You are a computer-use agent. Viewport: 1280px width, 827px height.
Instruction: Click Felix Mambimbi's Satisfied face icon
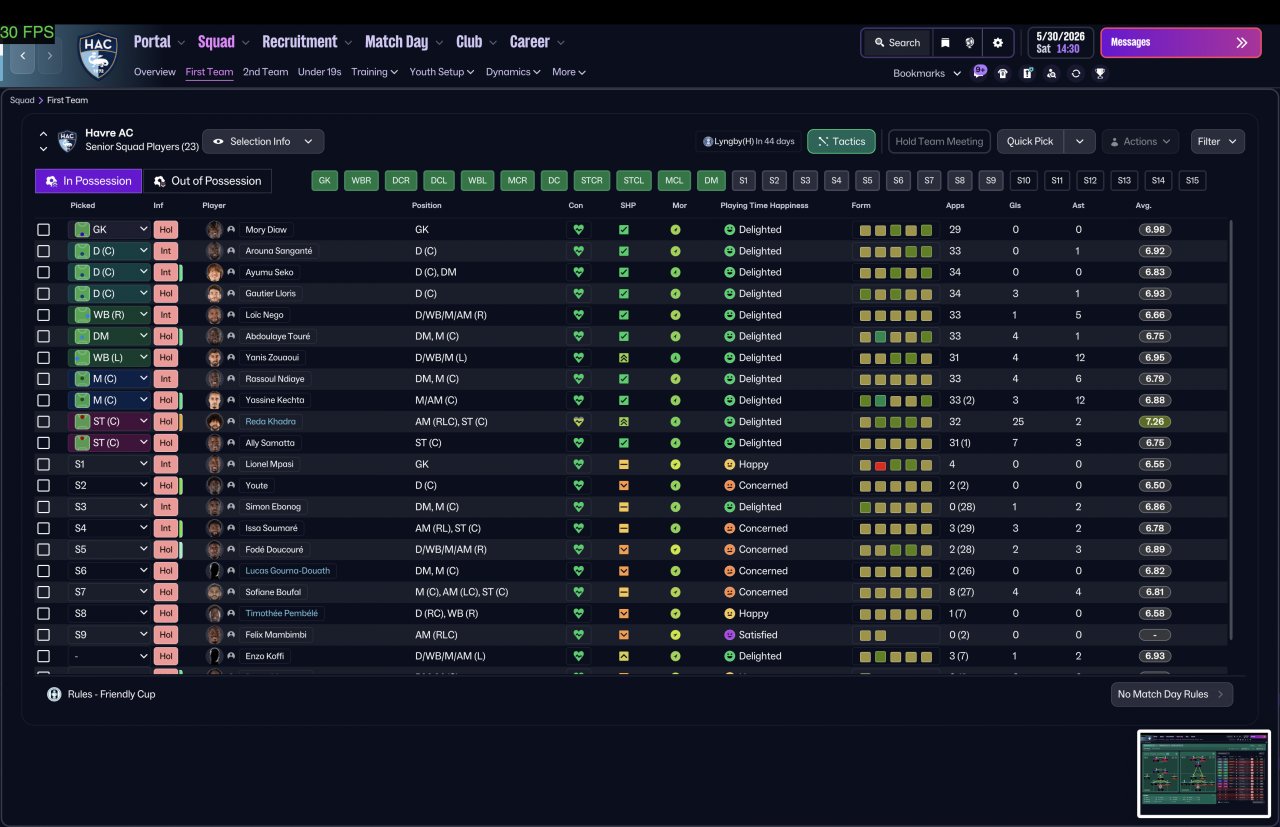[x=729, y=635]
